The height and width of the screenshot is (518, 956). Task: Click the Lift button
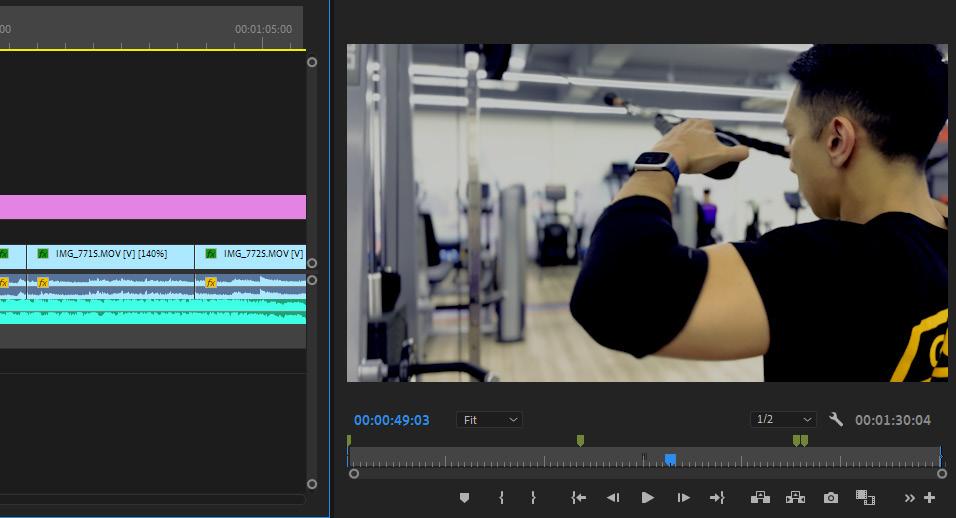point(760,498)
